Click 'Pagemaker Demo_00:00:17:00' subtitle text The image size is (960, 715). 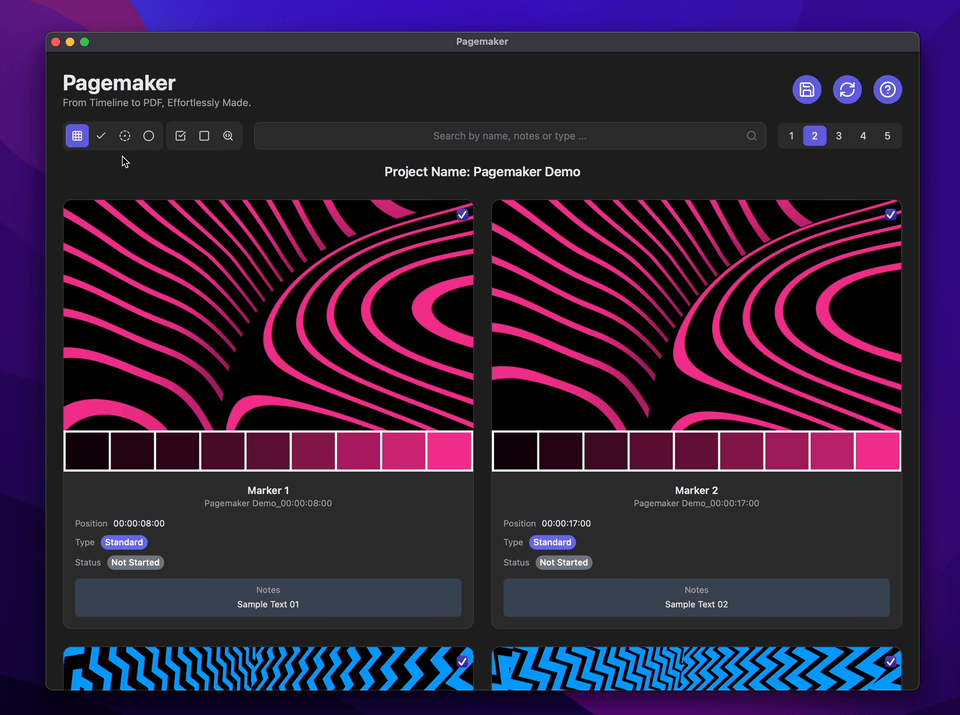(697, 503)
